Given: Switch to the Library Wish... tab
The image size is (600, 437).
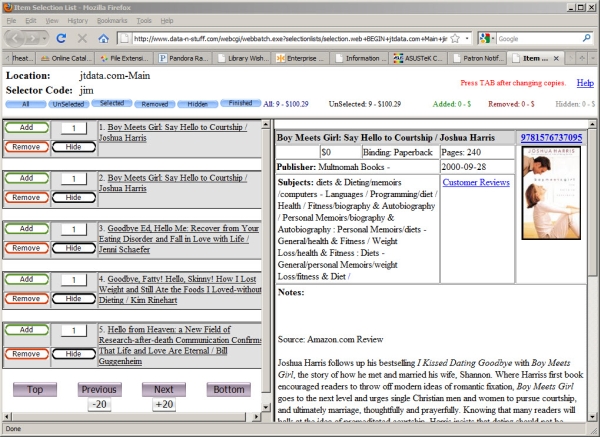Looking at the screenshot, I should click(x=242, y=58).
